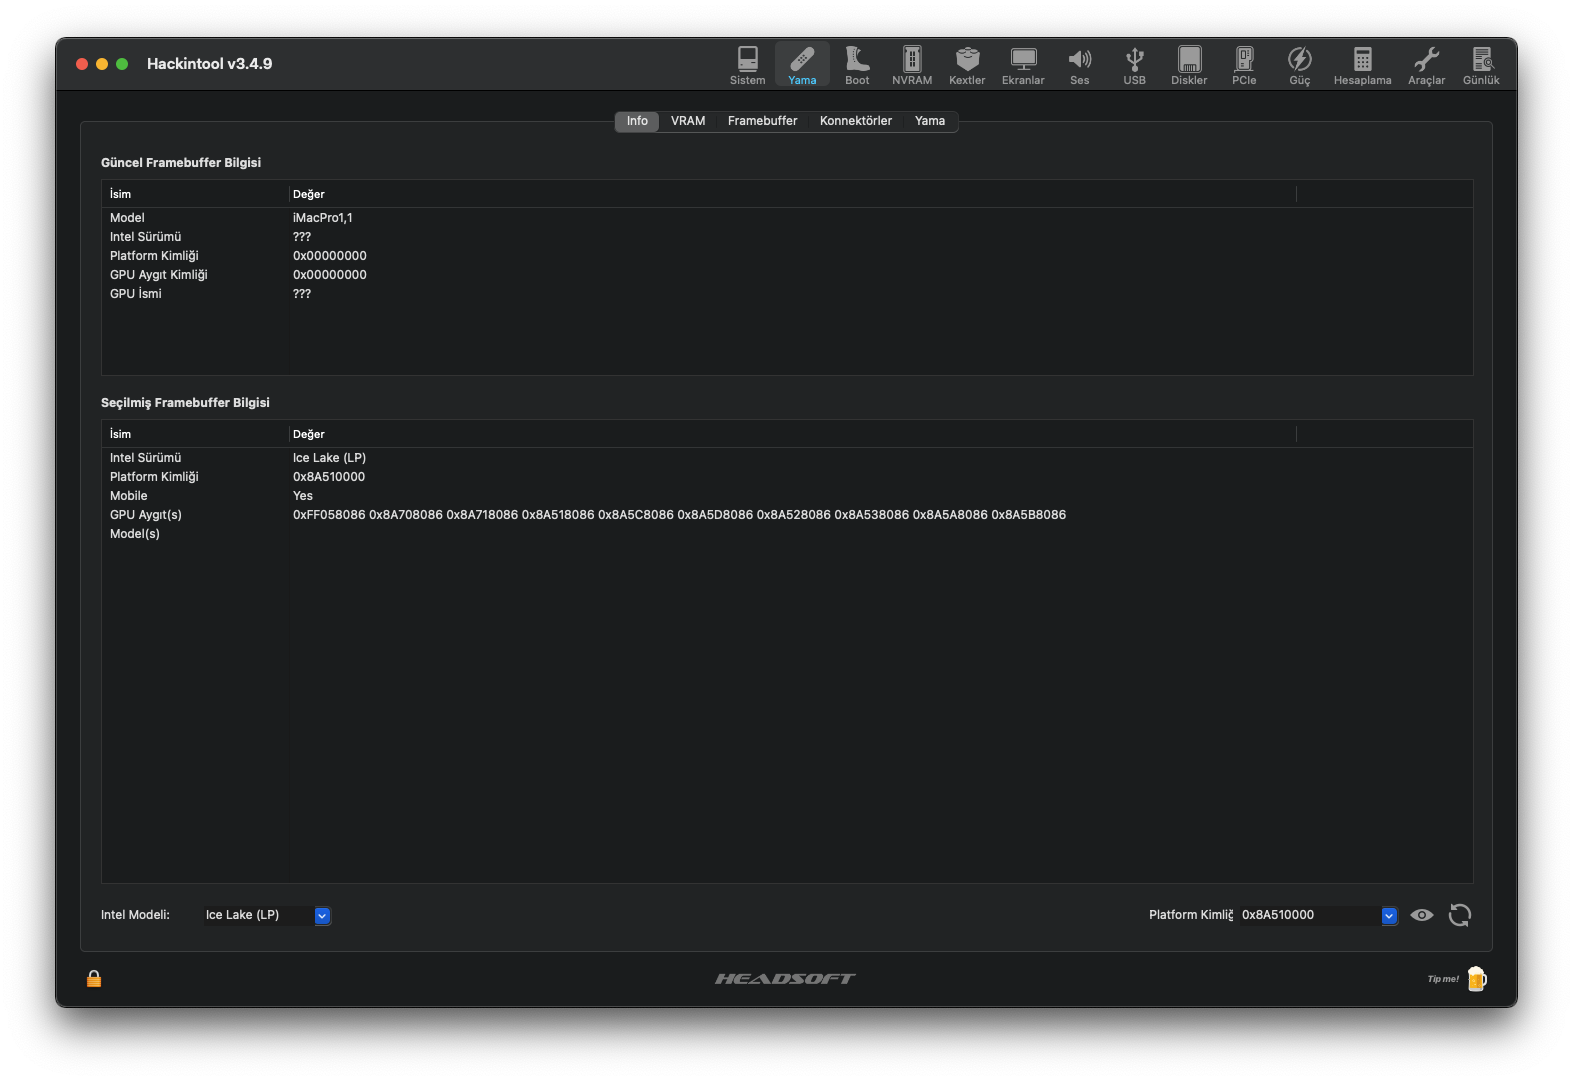Image resolution: width=1573 pixels, height=1081 pixels.
Task: Switch to the Framebuffer tab
Action: click(x=762, y=121)
